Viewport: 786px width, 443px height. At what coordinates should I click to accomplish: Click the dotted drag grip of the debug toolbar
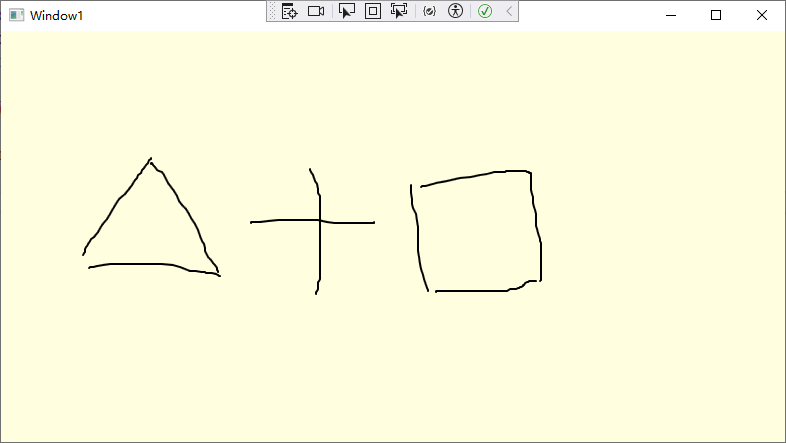tap(273, 11)
